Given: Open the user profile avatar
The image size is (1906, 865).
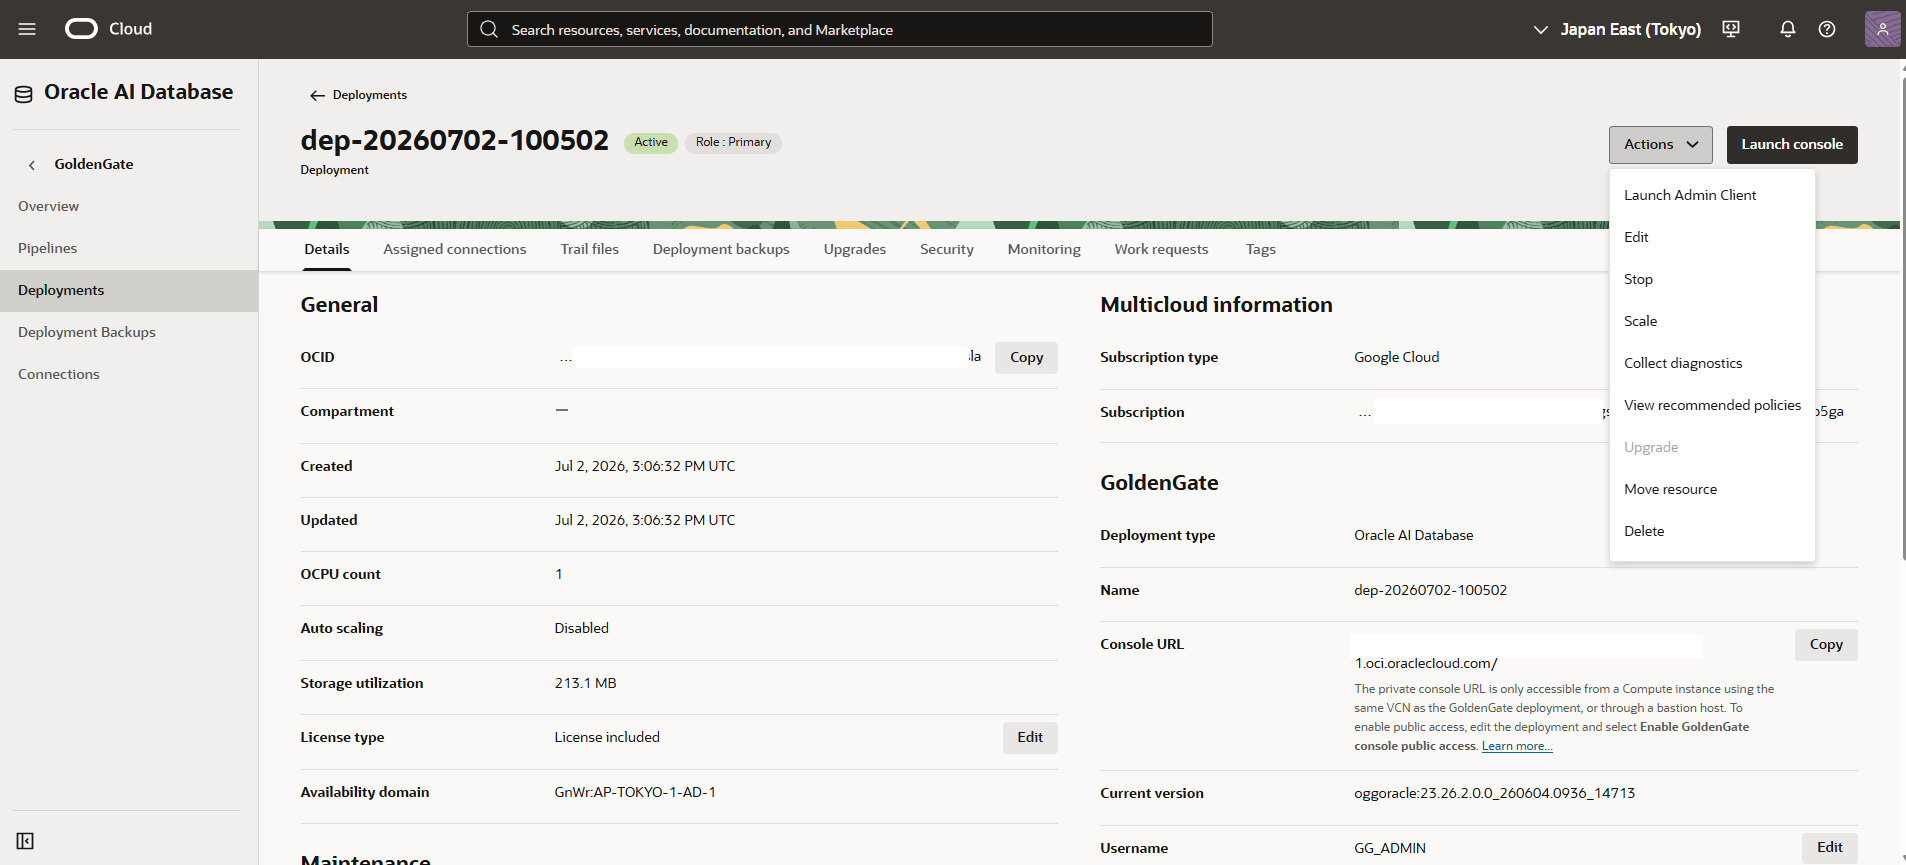Looking at the screenshot, I should [x=1882, y=29].
